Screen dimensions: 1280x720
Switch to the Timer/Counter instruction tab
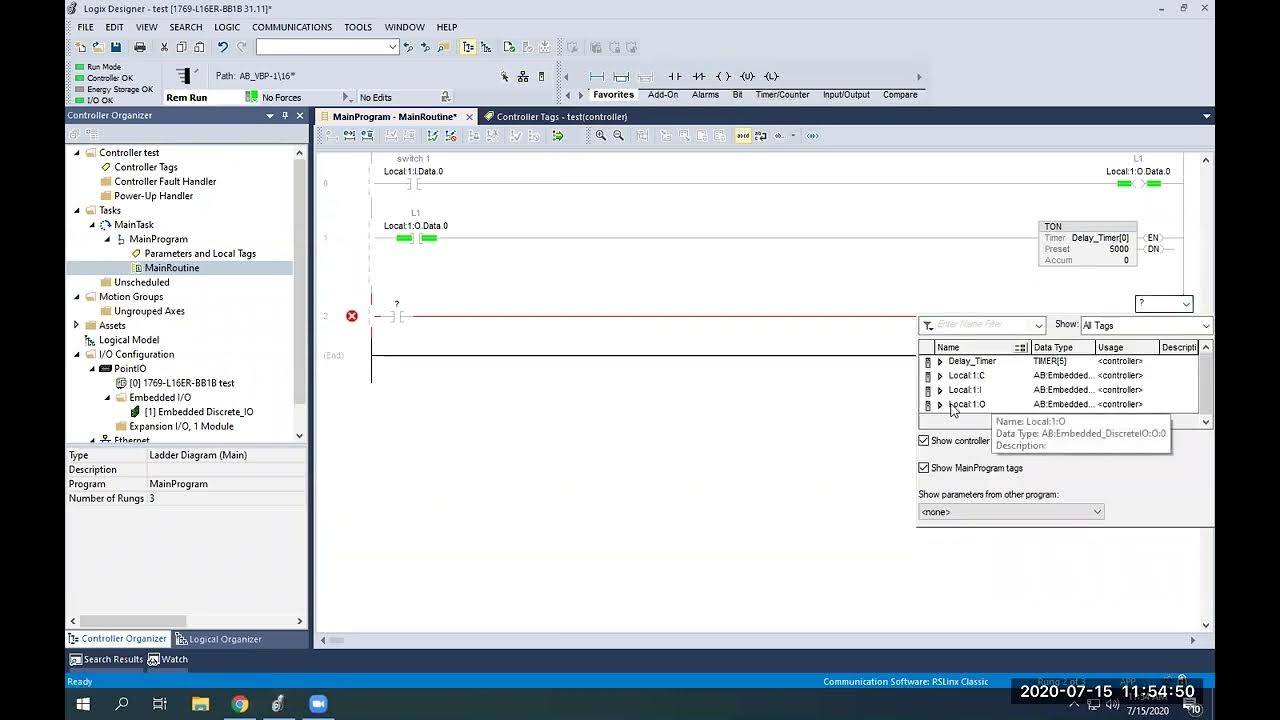point(782,95)
